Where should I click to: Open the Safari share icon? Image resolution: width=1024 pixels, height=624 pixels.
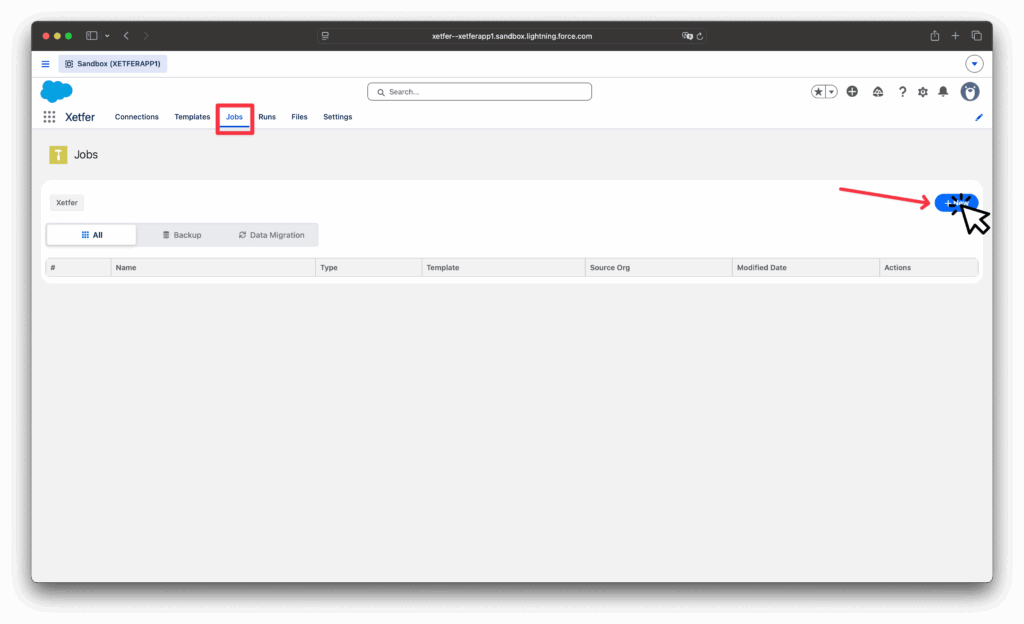point(935,35)
